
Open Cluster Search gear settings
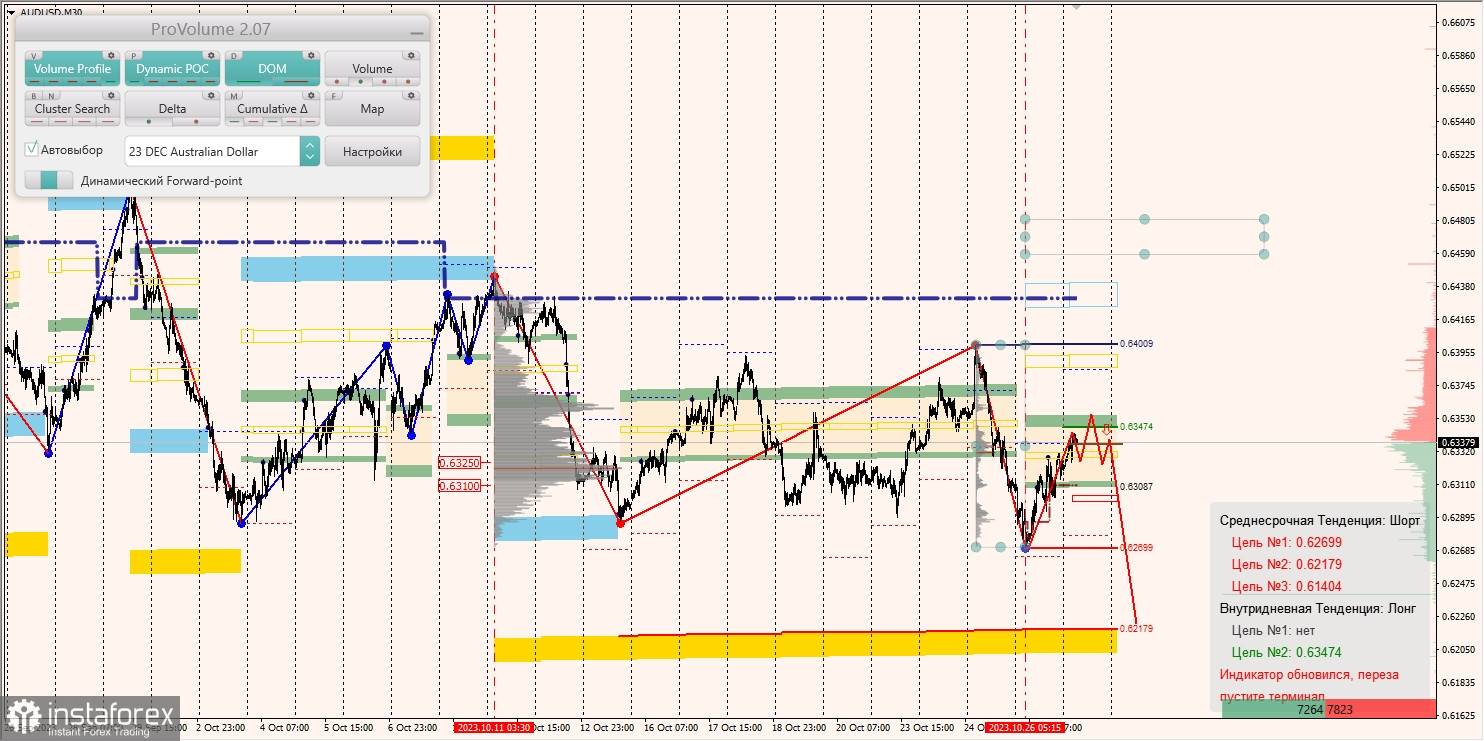111,95
